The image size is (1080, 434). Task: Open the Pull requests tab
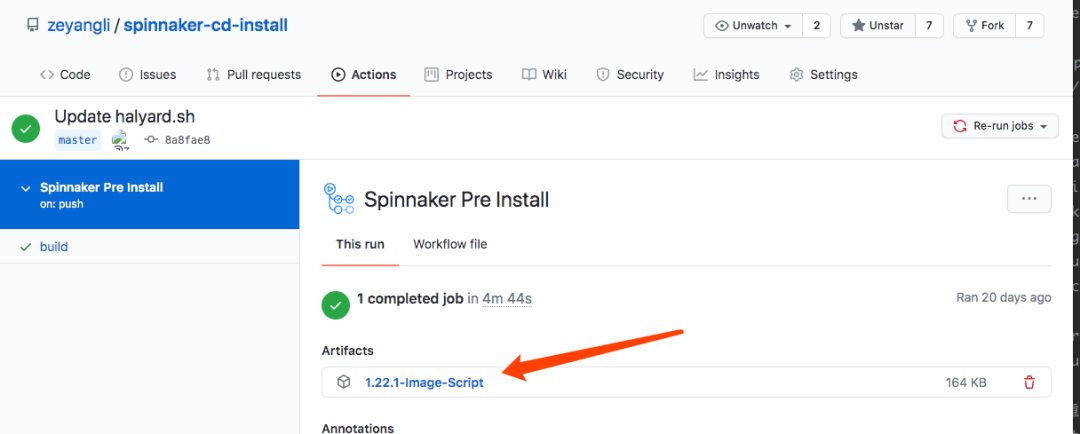(x=253, y=74)
